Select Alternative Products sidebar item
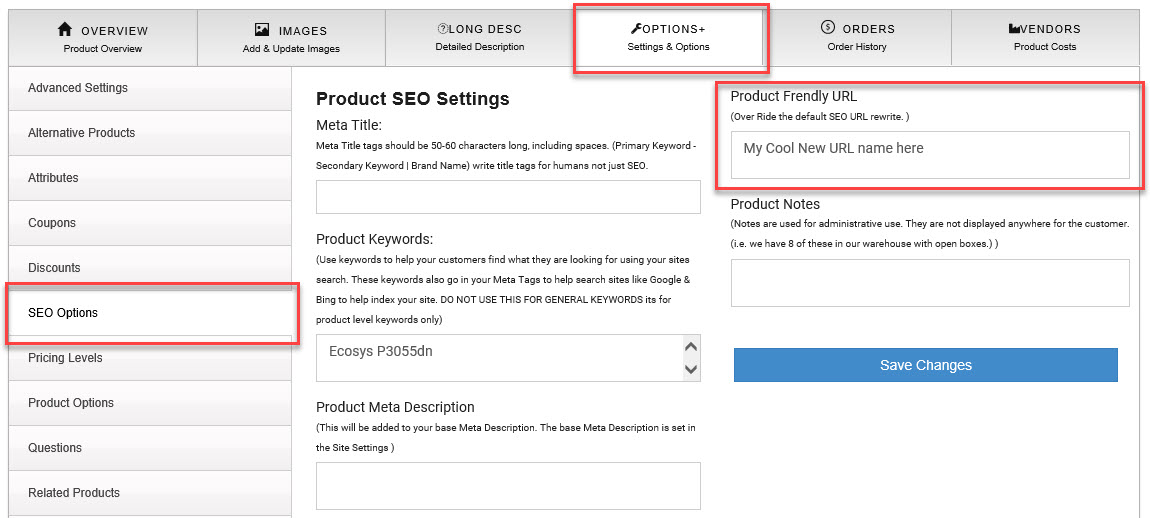The image size is (1150, 518). pos(81,133)
